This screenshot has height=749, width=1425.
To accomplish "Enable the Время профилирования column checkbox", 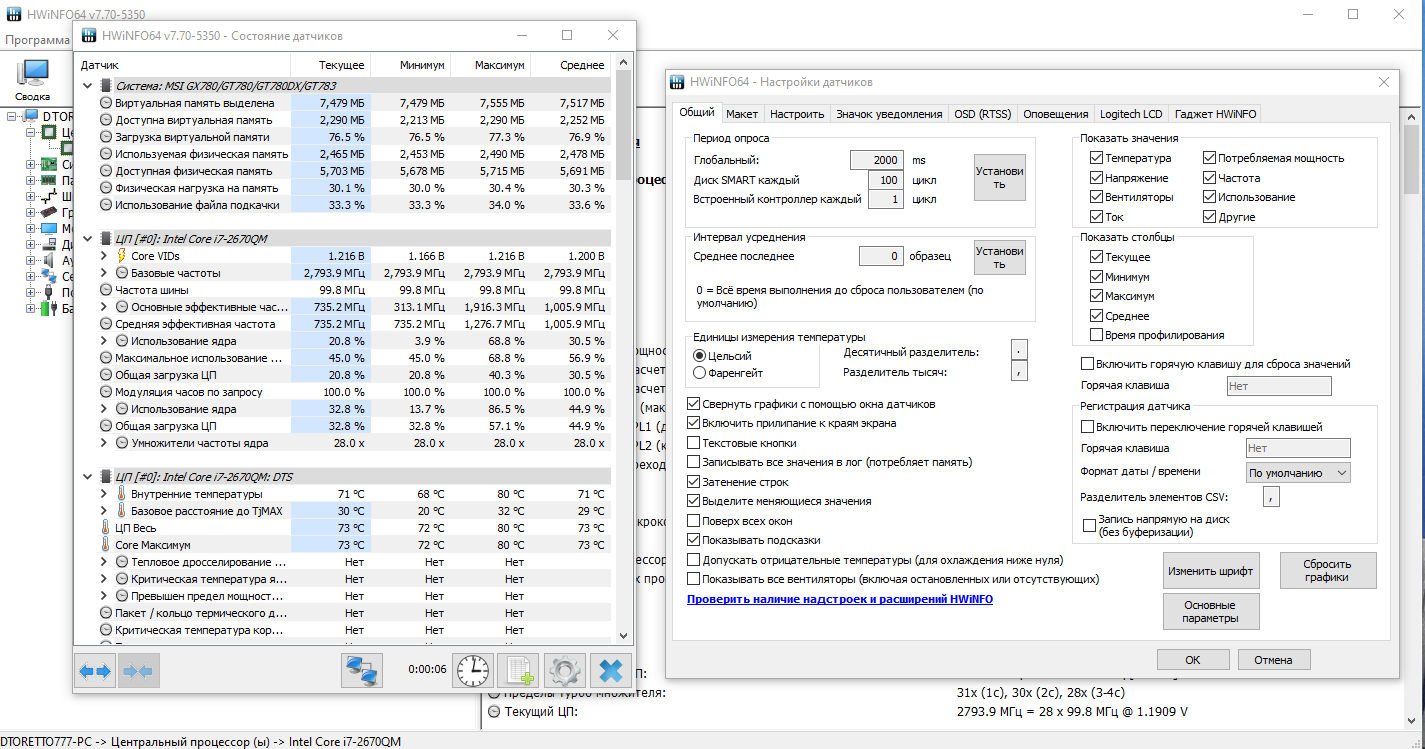I will (x=1097, y=335).
